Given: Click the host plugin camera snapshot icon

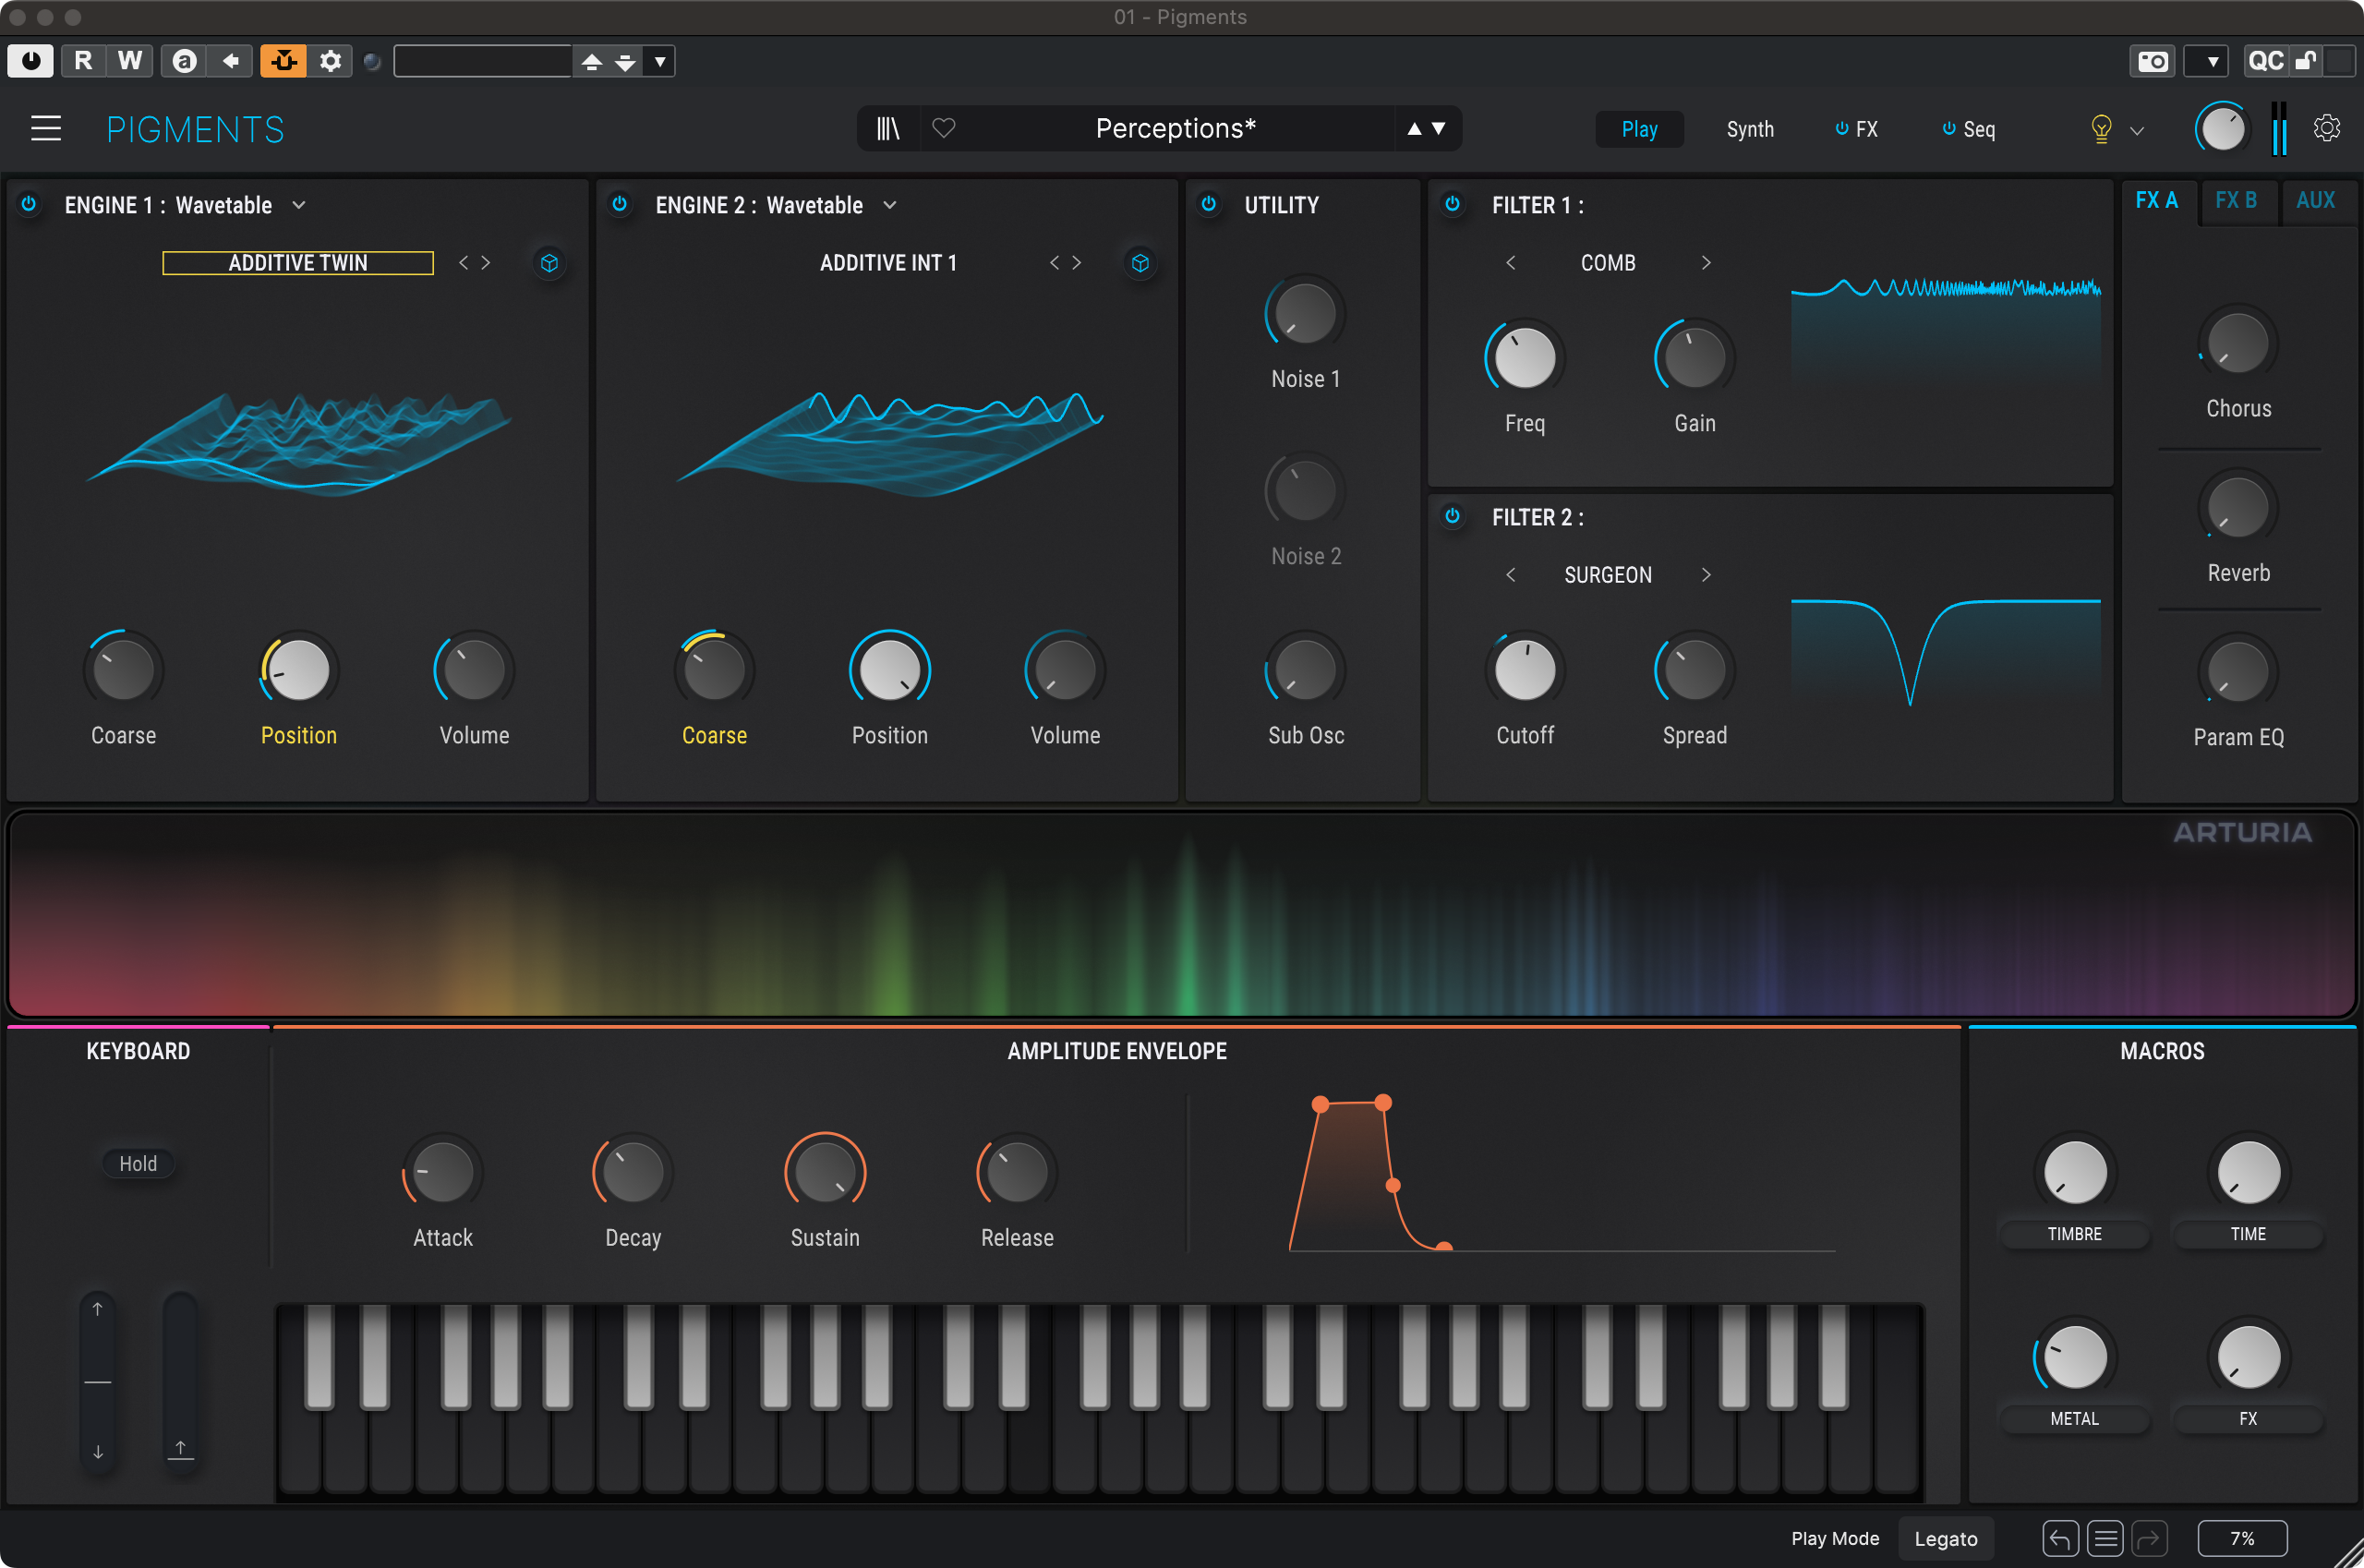Looking at the screenshot, I should [x=2152, y=61].
